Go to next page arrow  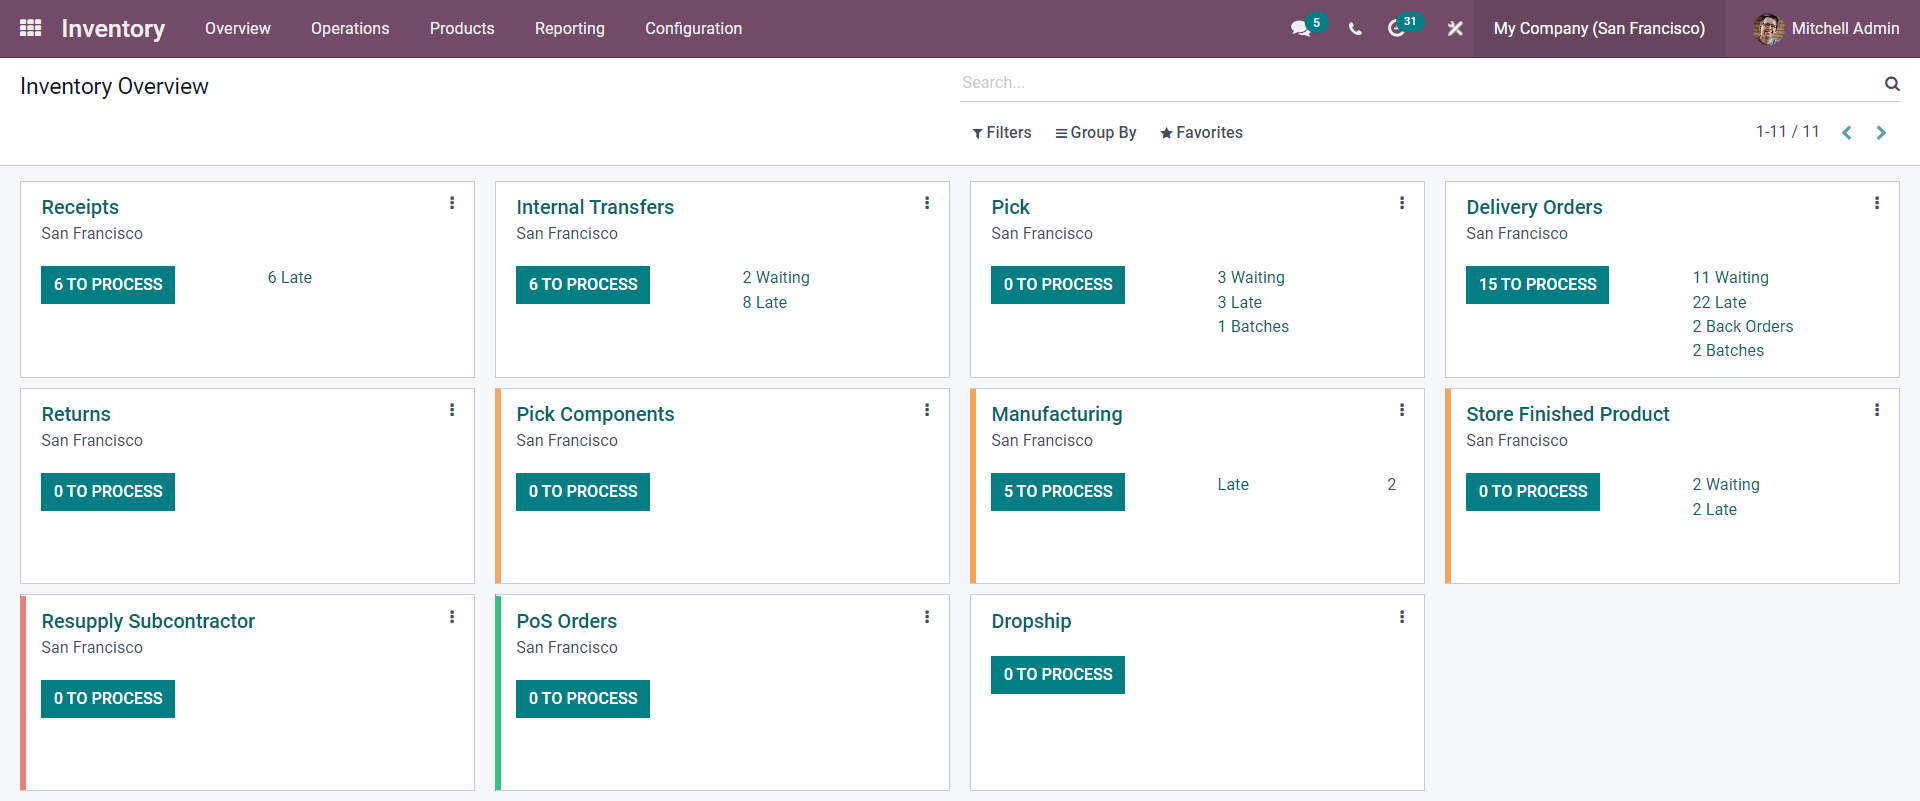1881,133
